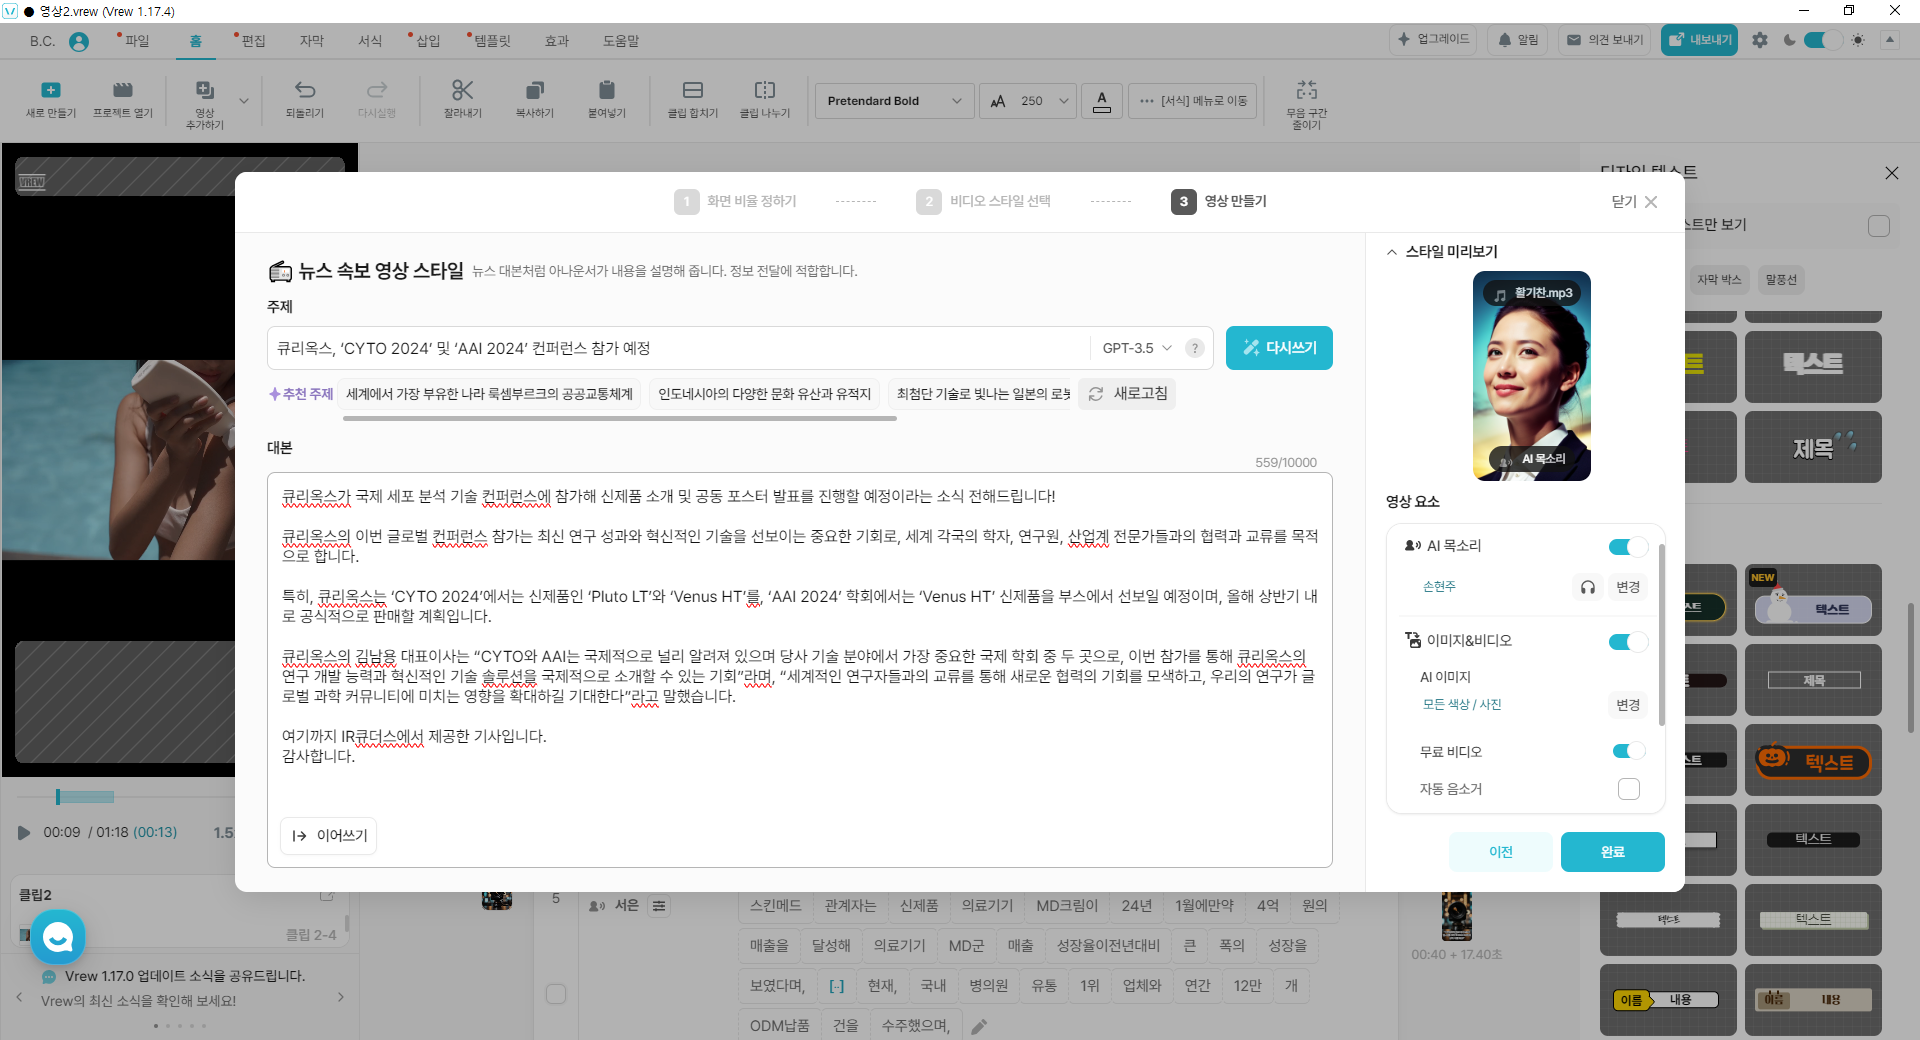Click the style preview thumbnail image
Screen dimensions: 1920x1040
[1531, 376]
